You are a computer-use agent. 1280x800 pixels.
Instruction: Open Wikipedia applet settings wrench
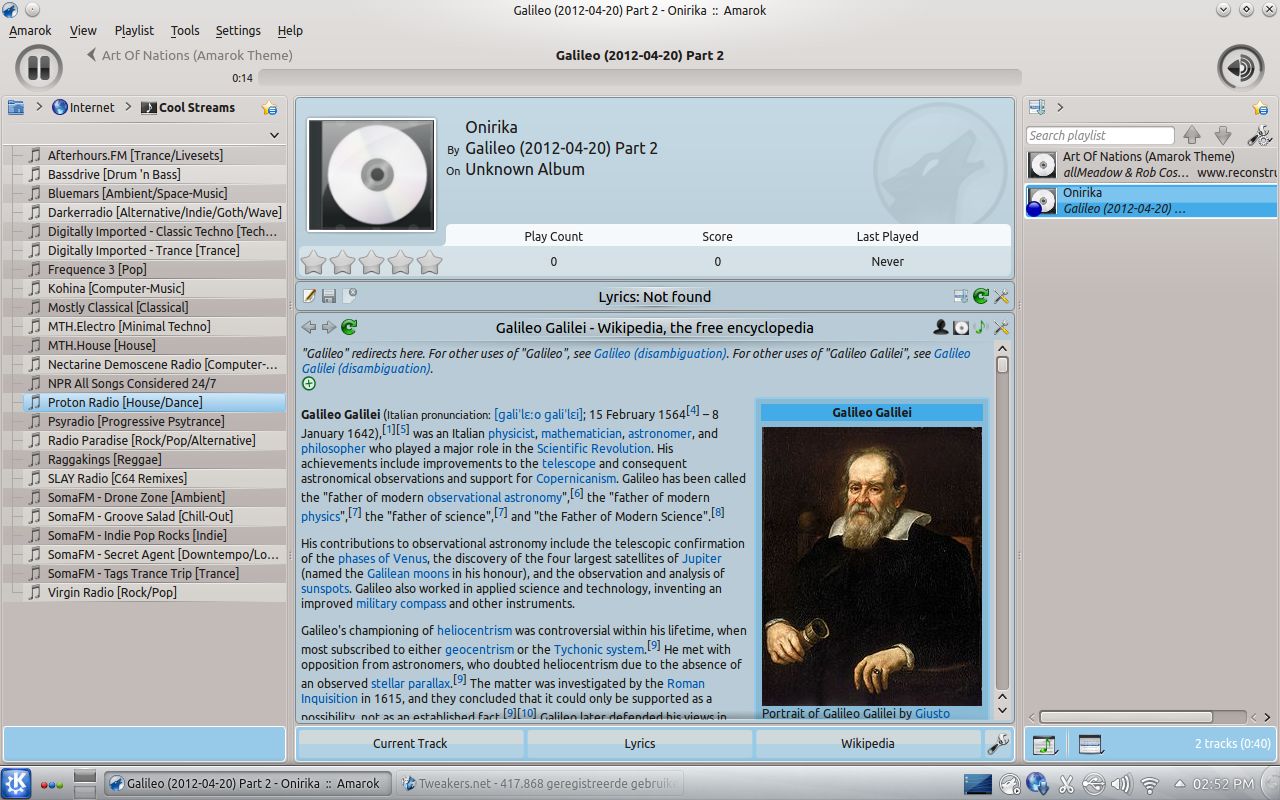click(x=1001, y=327)
